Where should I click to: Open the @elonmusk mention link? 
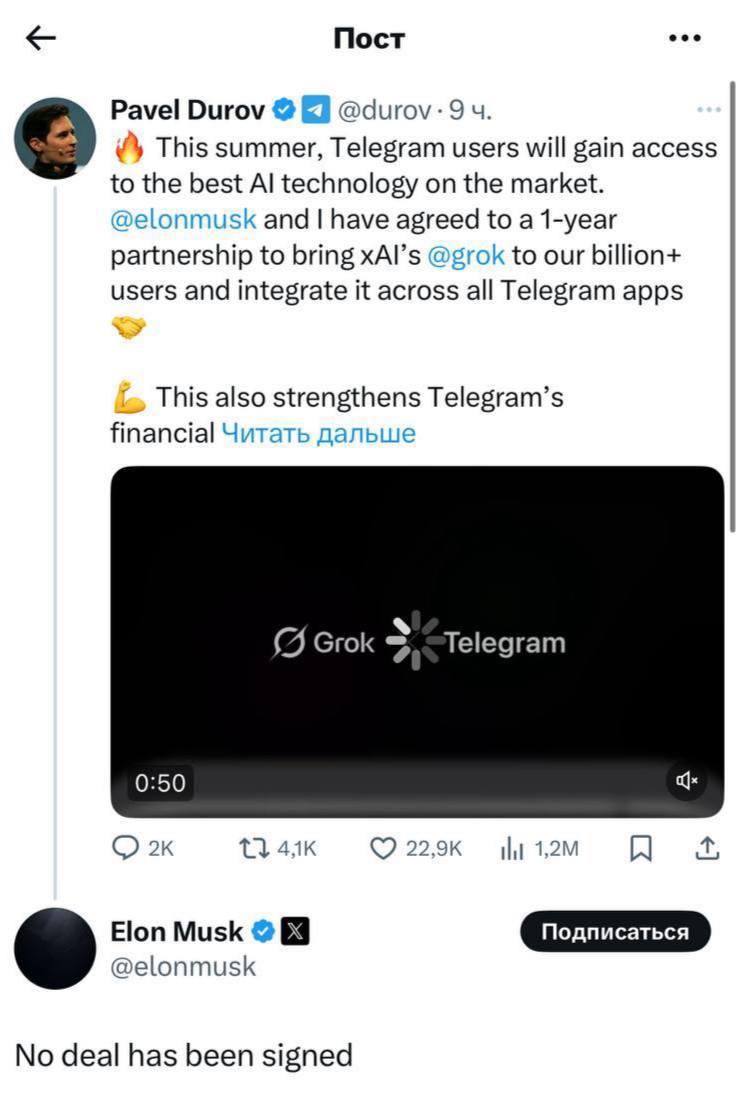click(184, 219)
